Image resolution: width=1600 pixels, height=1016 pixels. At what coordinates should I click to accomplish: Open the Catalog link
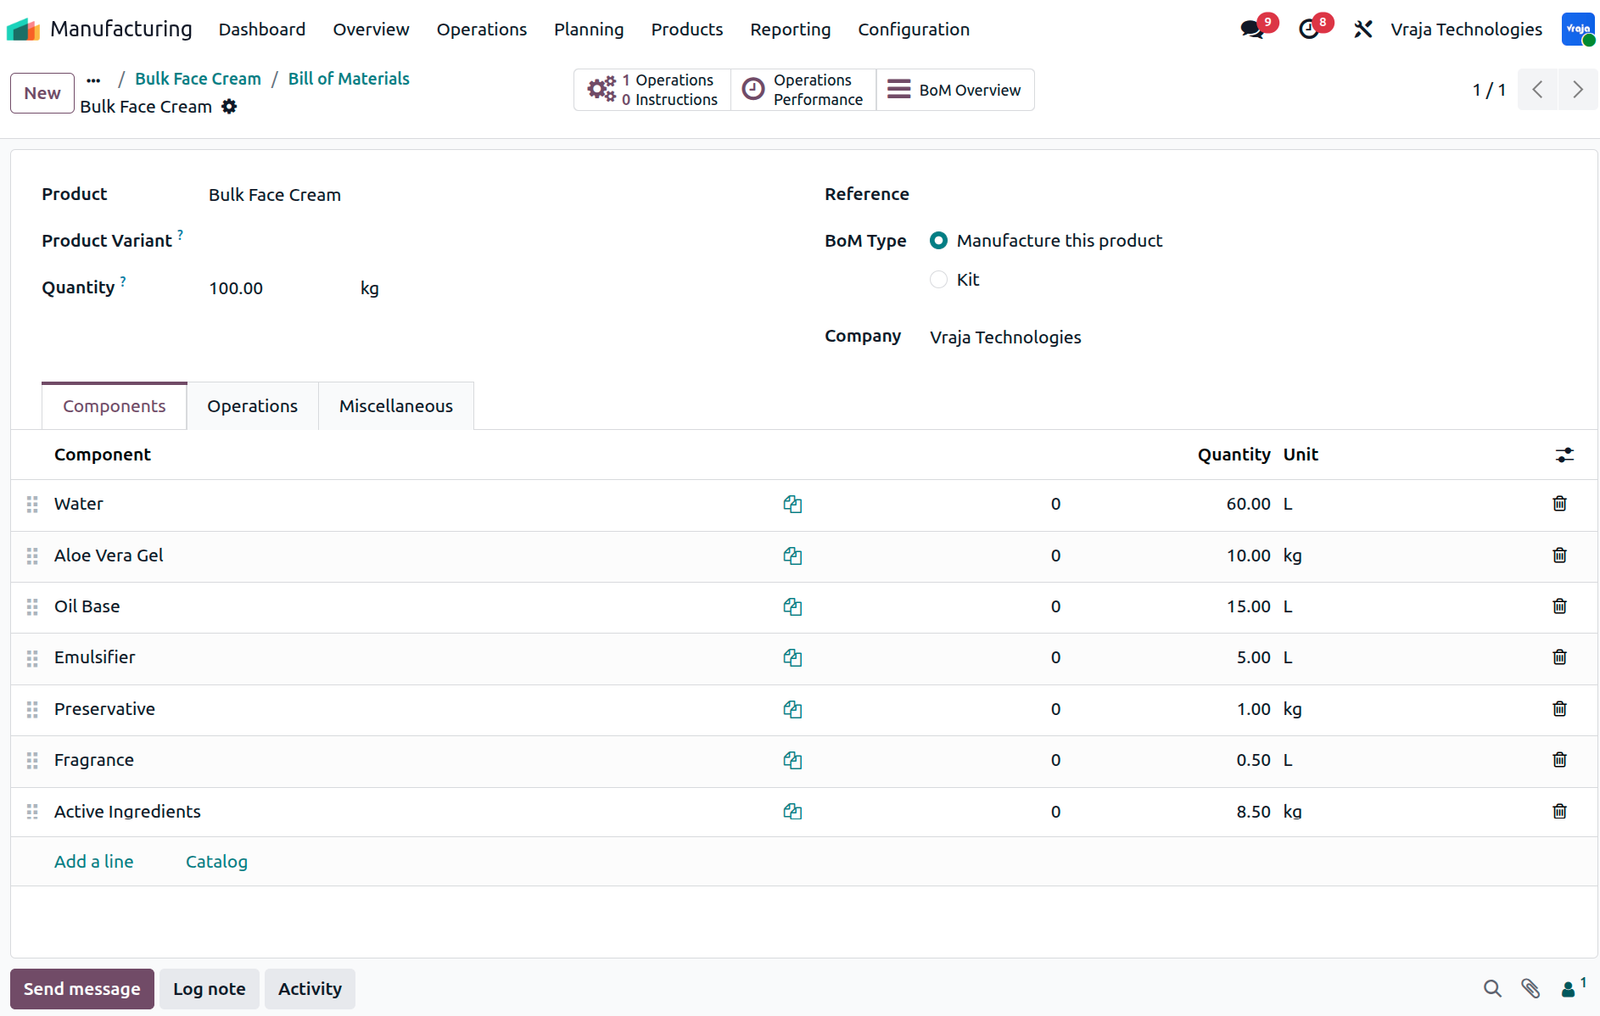coord(216,862)
